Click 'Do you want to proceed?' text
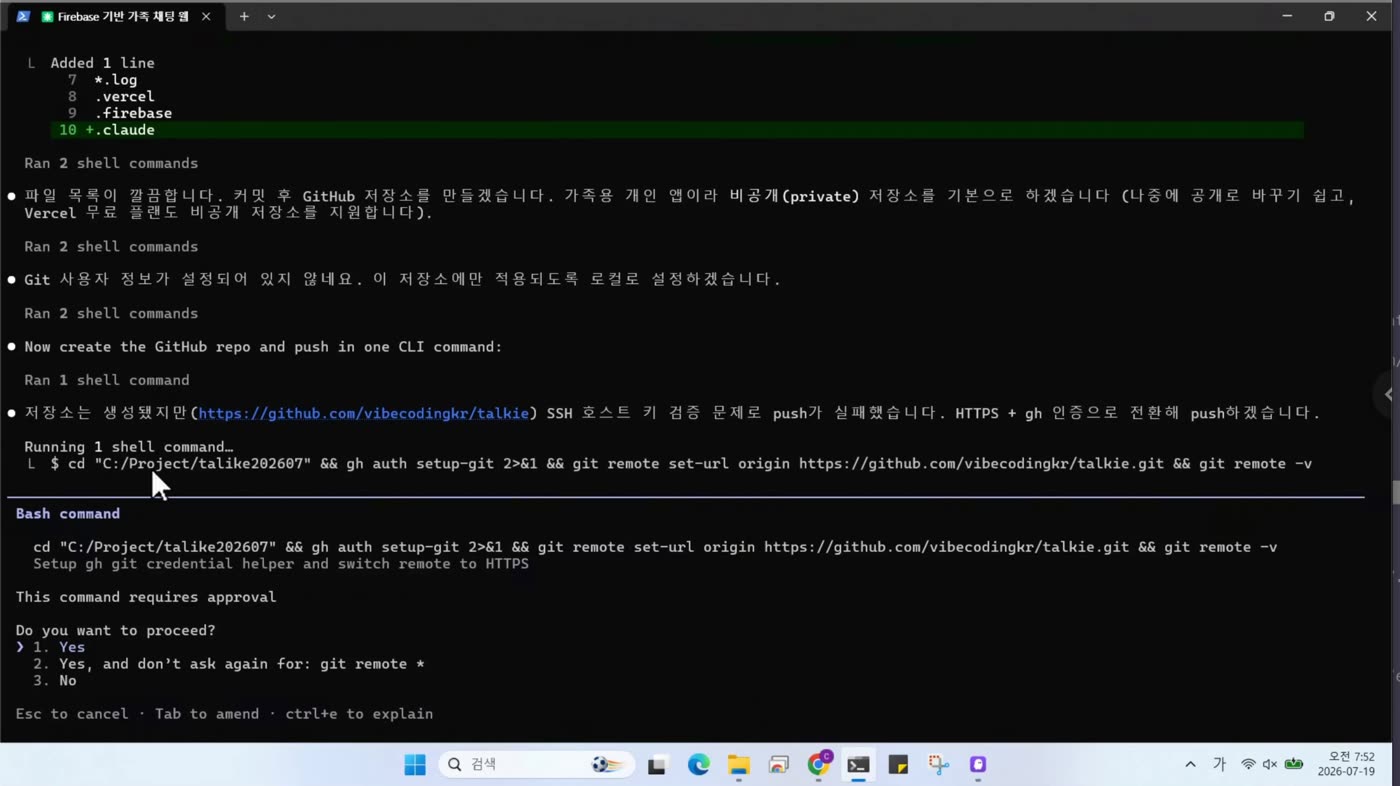Viewport: 1400px width, 786px height. pos(116,631)
